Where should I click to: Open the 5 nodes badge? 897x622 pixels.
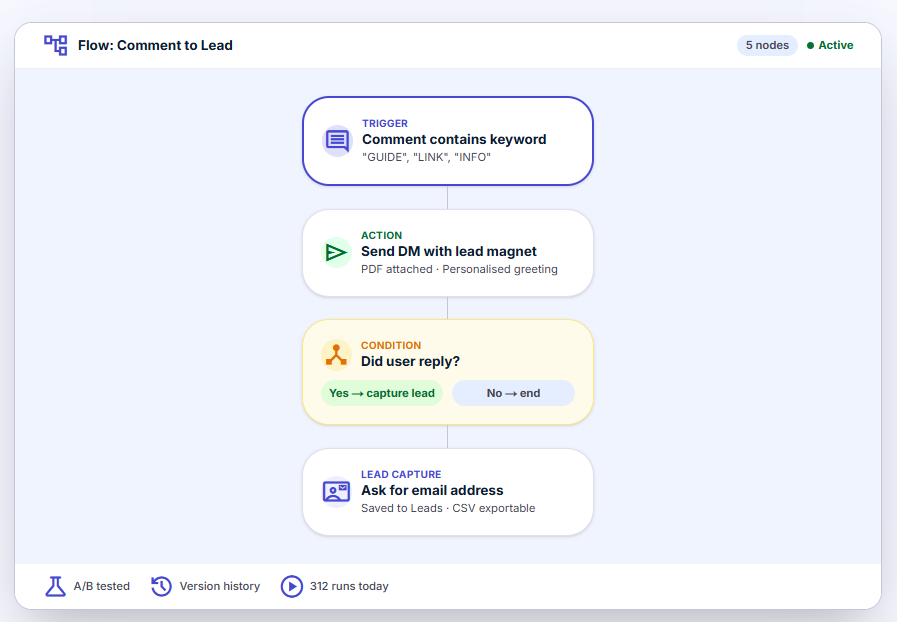pos(767,45)
